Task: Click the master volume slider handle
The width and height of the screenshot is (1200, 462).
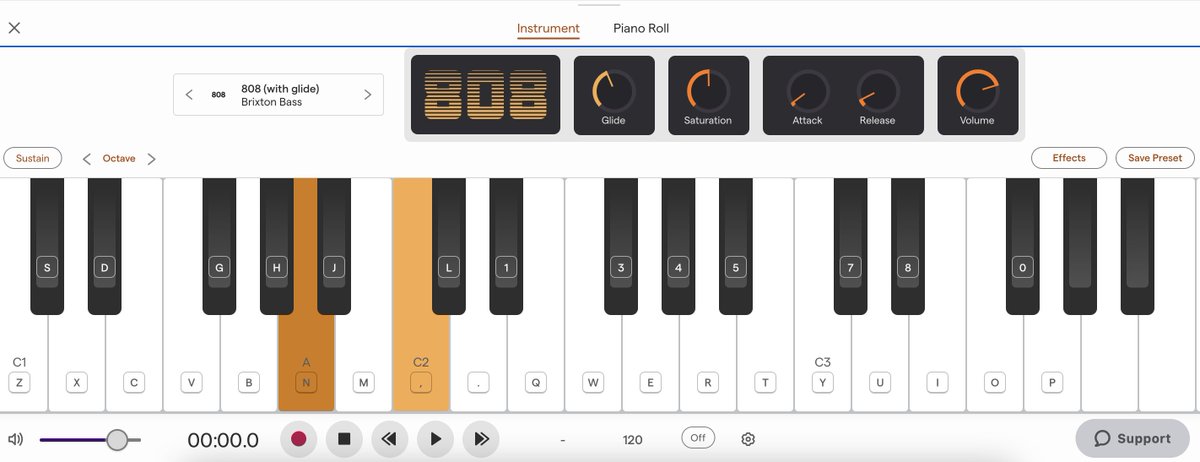Action: coord(117,439)
